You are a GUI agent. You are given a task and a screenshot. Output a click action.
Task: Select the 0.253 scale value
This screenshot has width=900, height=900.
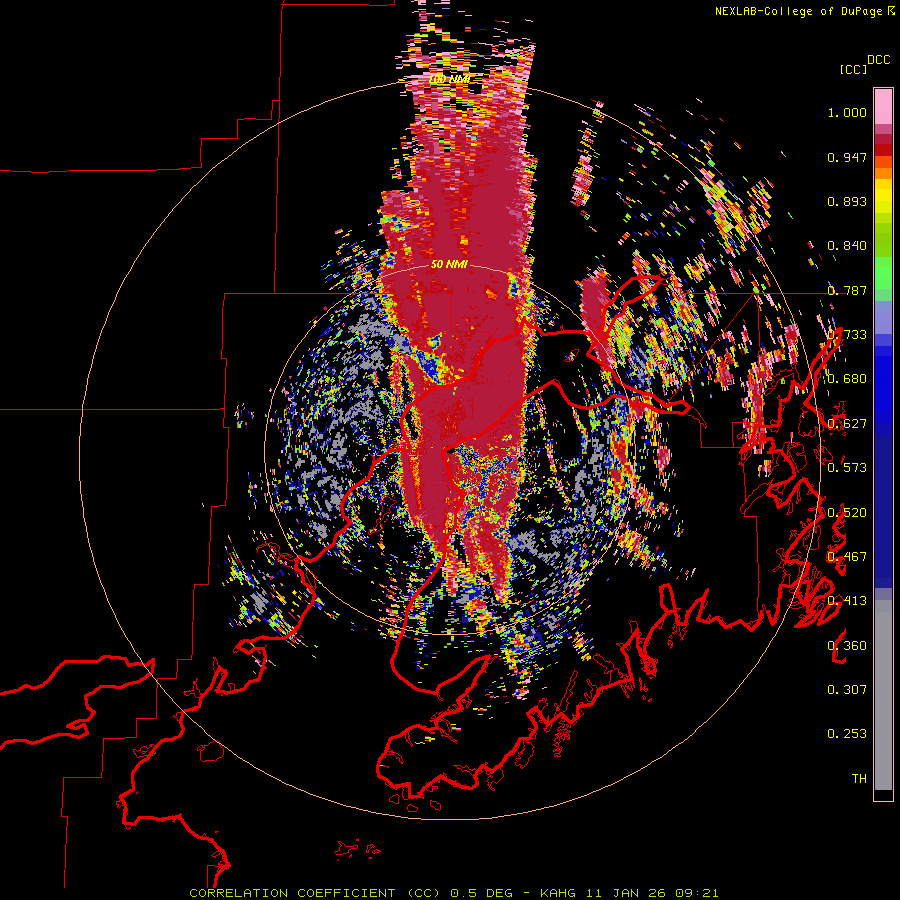[x=847, y=734]
